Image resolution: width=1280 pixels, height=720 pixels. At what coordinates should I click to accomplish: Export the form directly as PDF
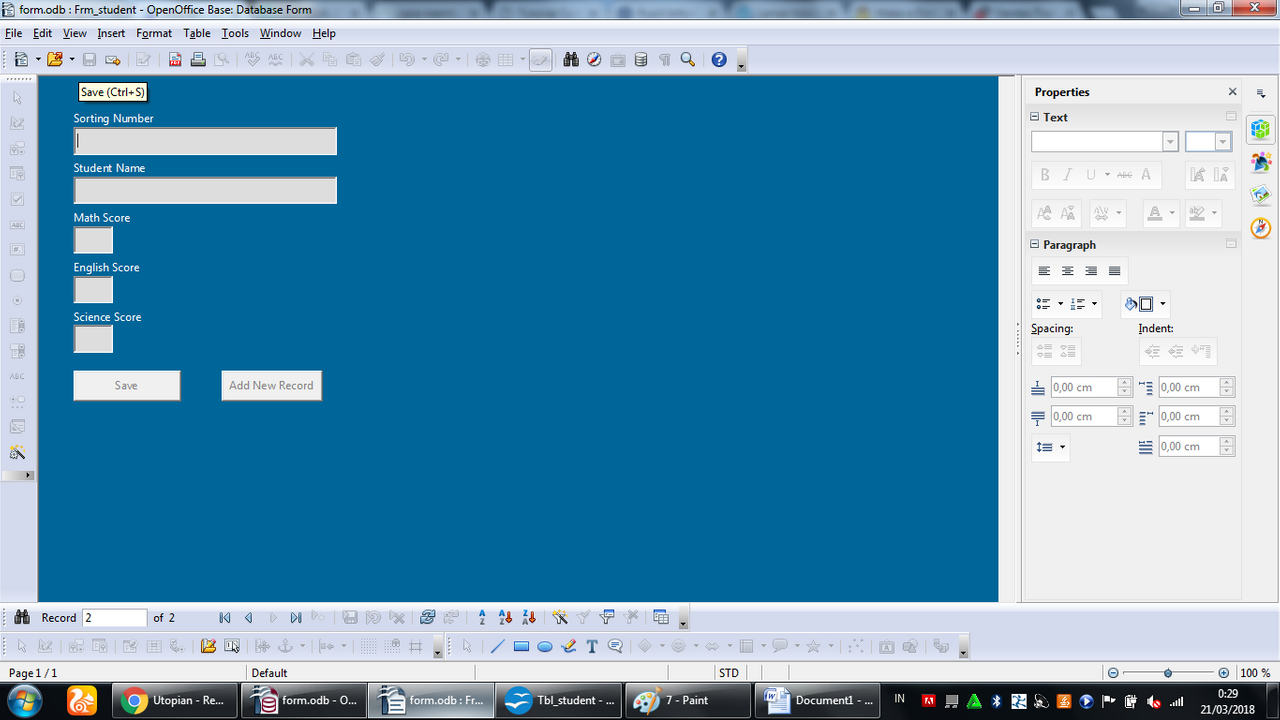tap(174, 59)
